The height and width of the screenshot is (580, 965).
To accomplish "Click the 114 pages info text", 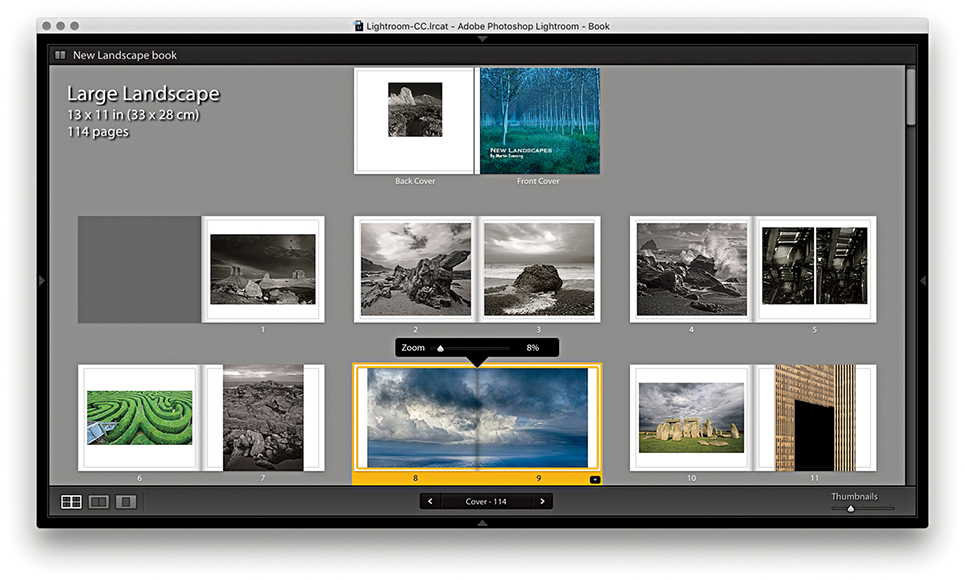I will (x=98, y=132).
